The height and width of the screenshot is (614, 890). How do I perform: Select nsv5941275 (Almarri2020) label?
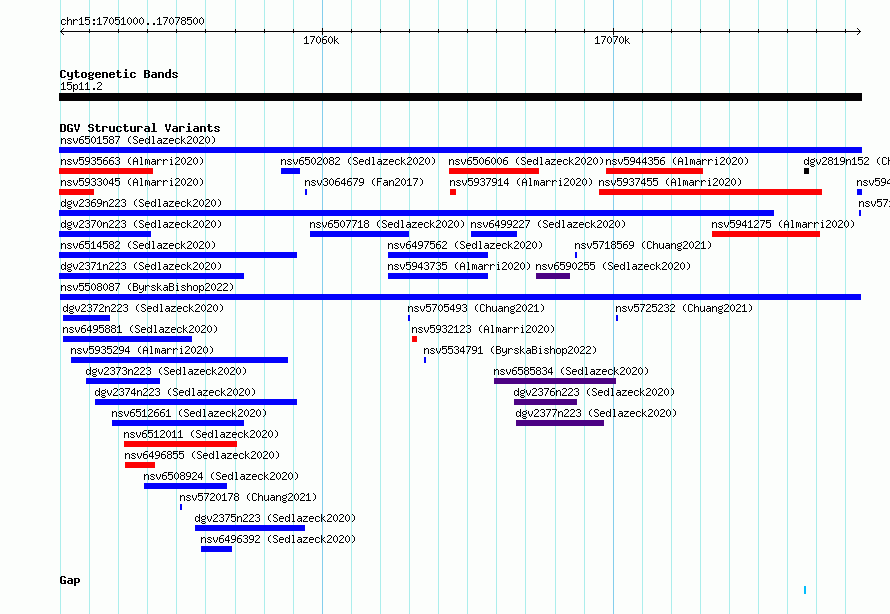tap(783, 224)
